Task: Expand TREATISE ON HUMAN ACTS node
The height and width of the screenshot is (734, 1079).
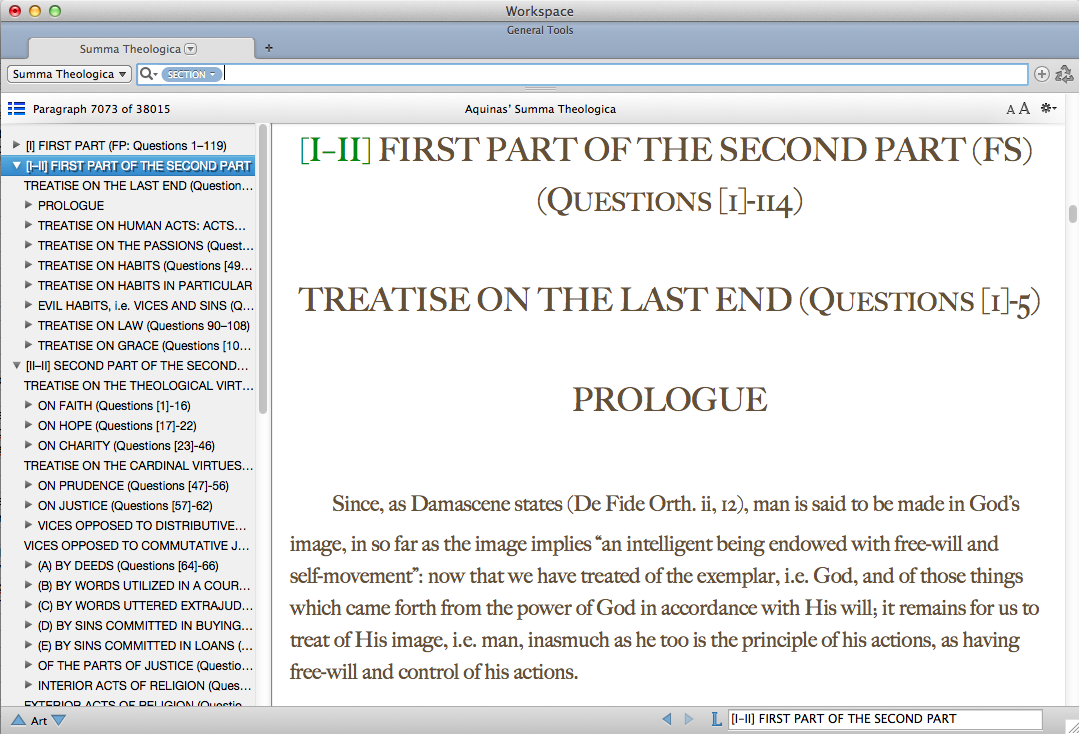Action: pos(28,225)
